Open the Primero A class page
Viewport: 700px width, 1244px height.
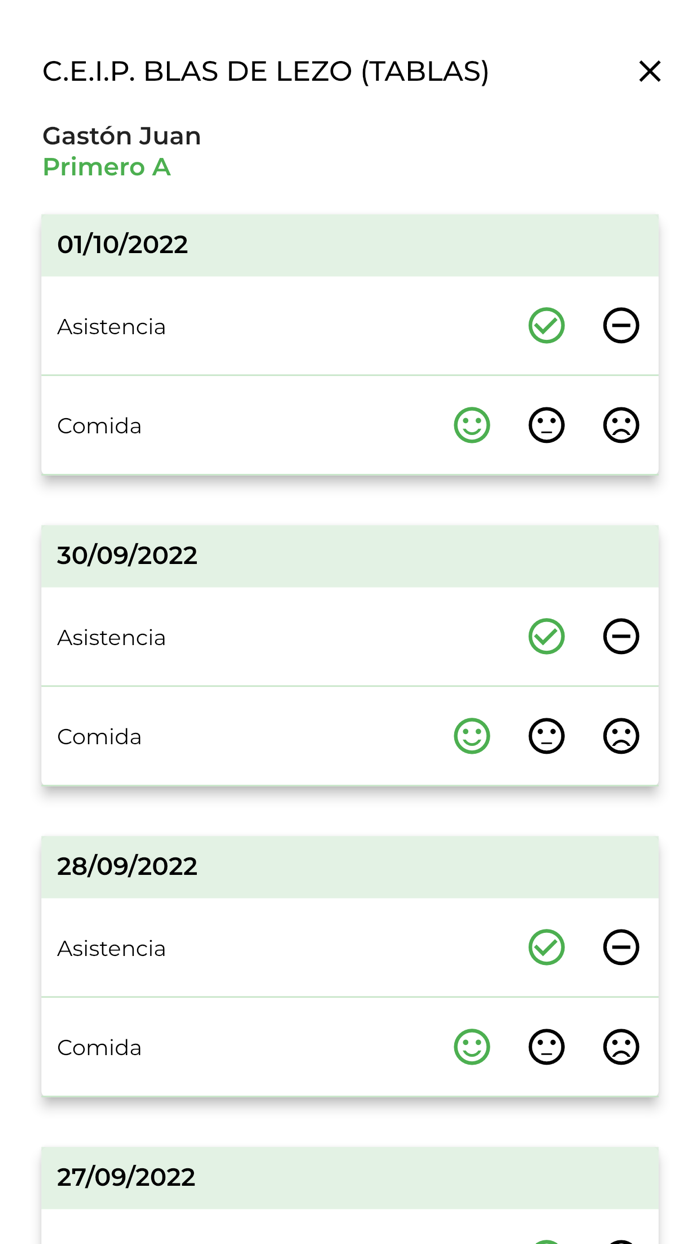[106, 167]
